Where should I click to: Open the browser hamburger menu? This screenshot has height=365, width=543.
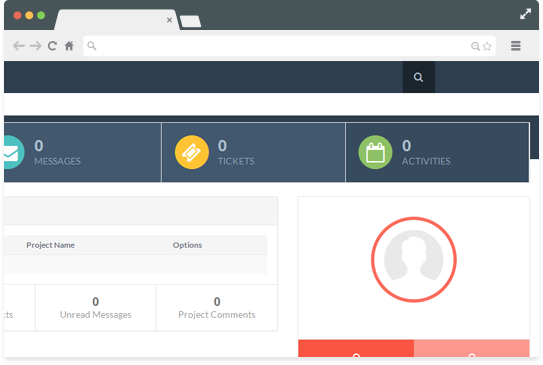516,46
